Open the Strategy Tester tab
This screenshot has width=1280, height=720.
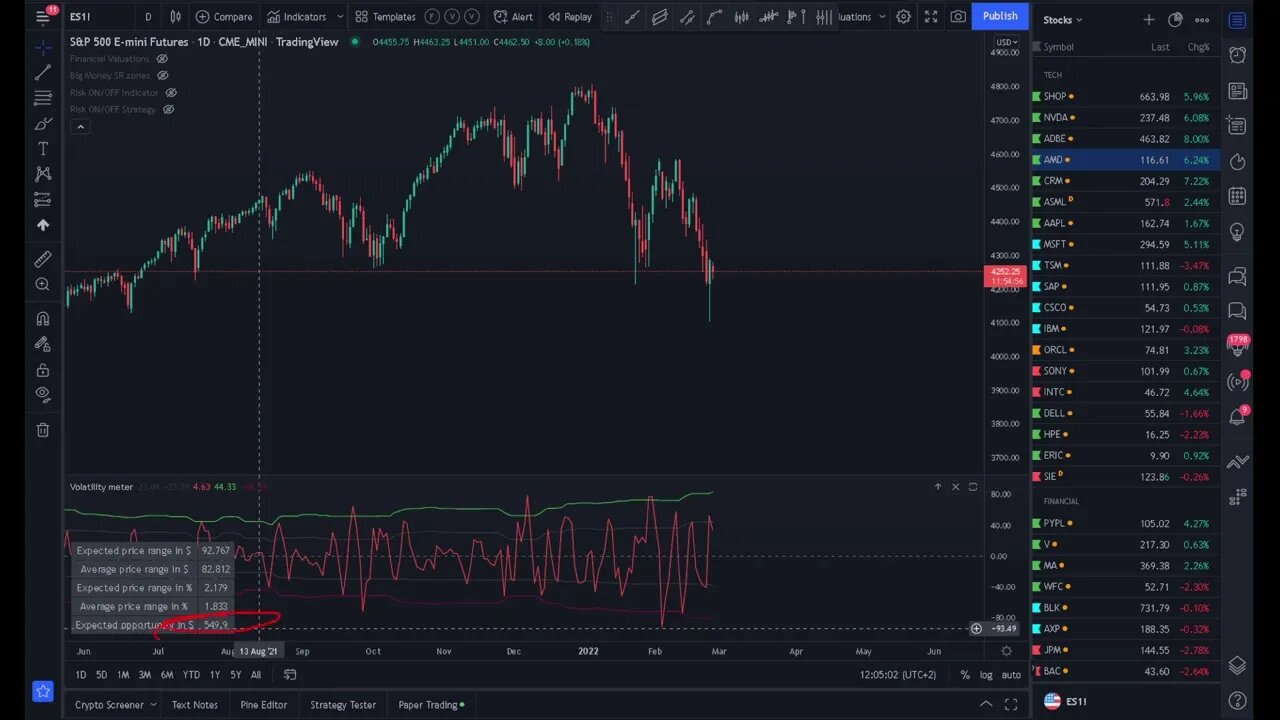click(x=343, y=705)
